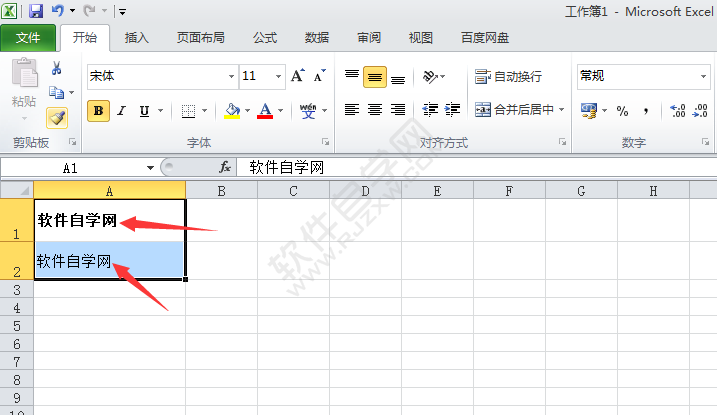
Task: Open the 数字 group dialog launcher
Action: (706, 142)
